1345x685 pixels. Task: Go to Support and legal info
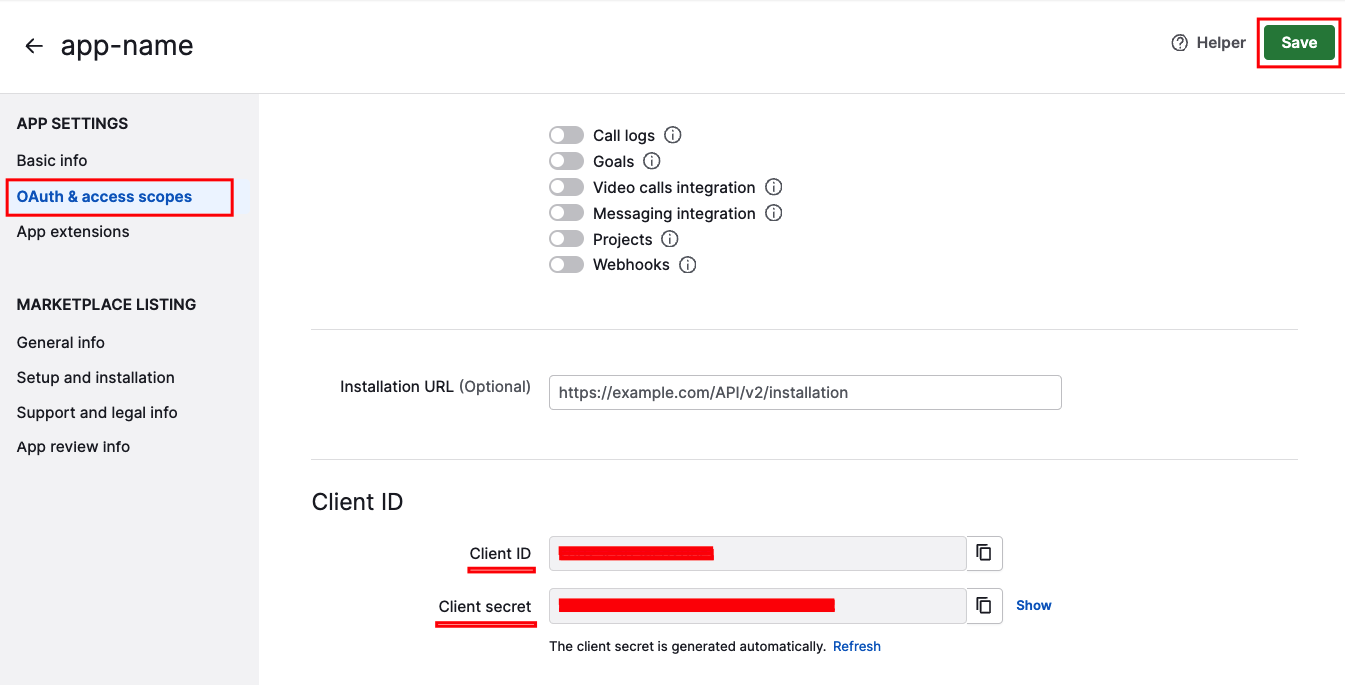96,412
